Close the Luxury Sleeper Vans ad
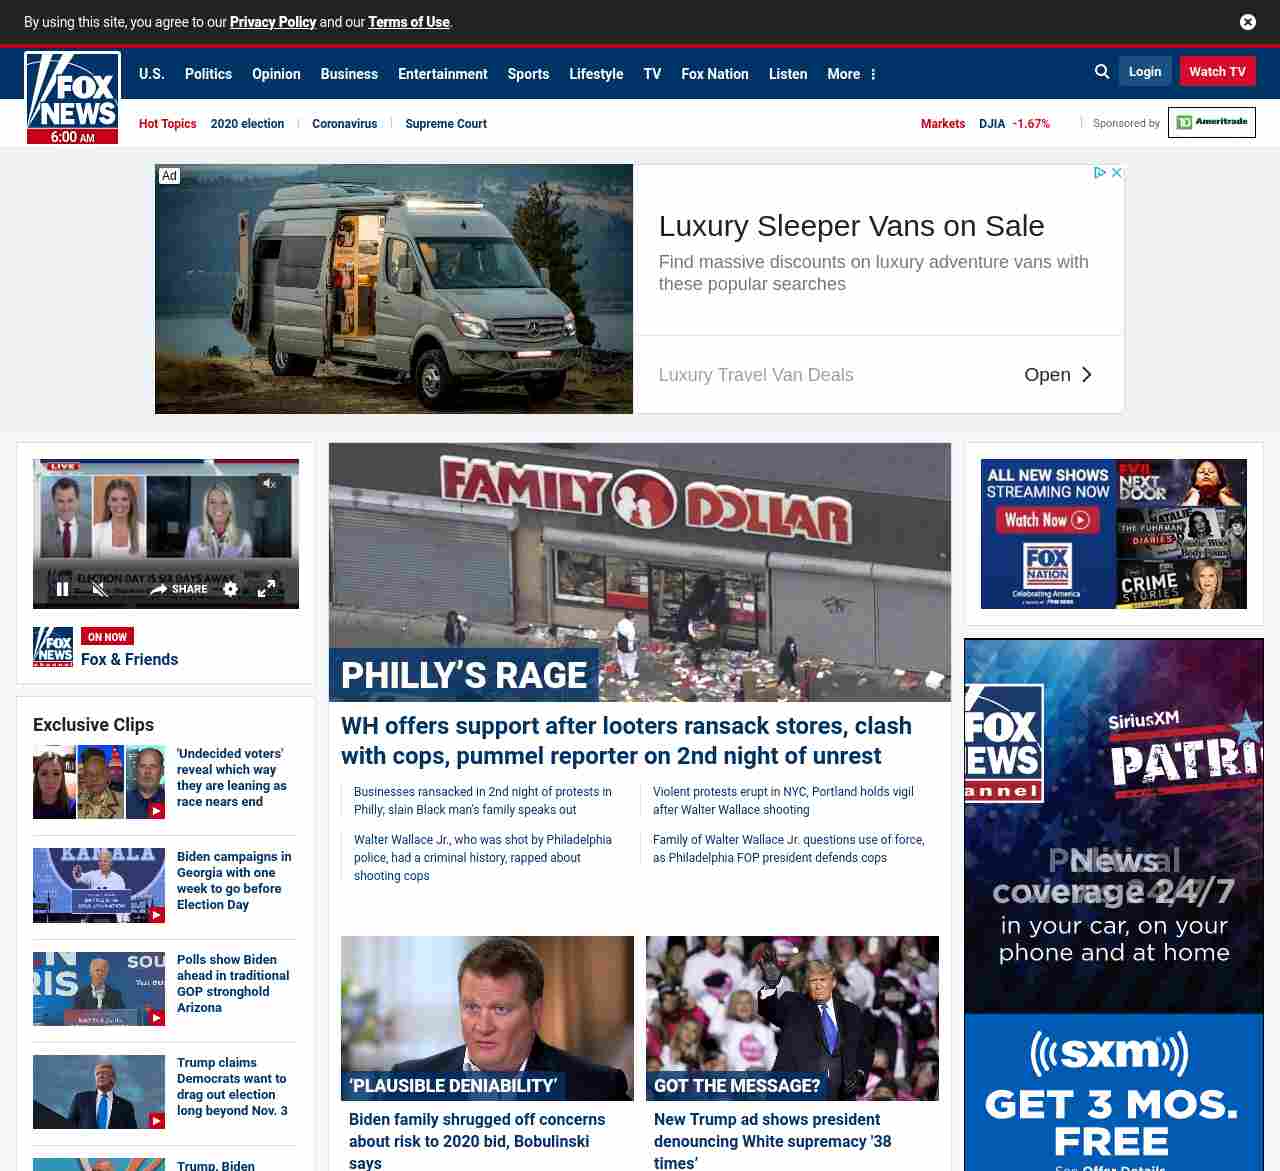 1117,173
